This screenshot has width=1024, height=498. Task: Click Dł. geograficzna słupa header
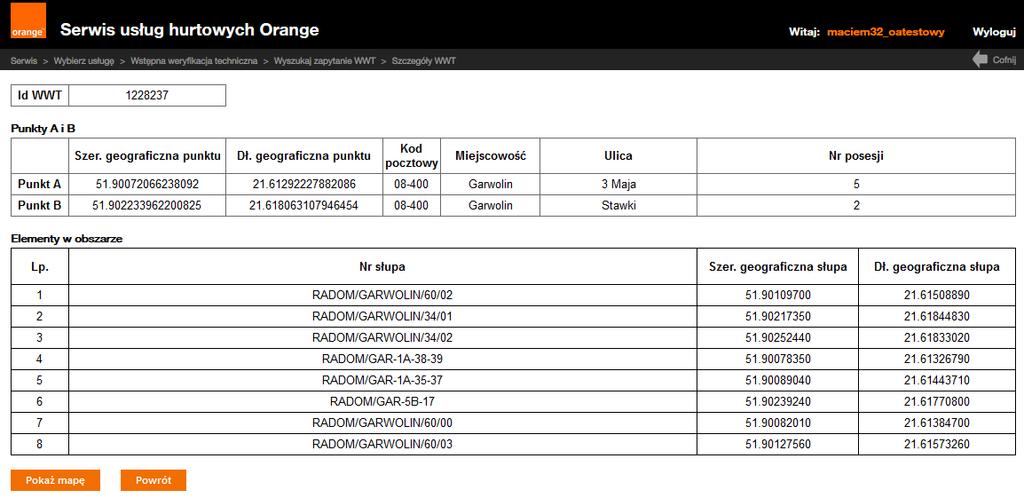[x=937, y=266]
